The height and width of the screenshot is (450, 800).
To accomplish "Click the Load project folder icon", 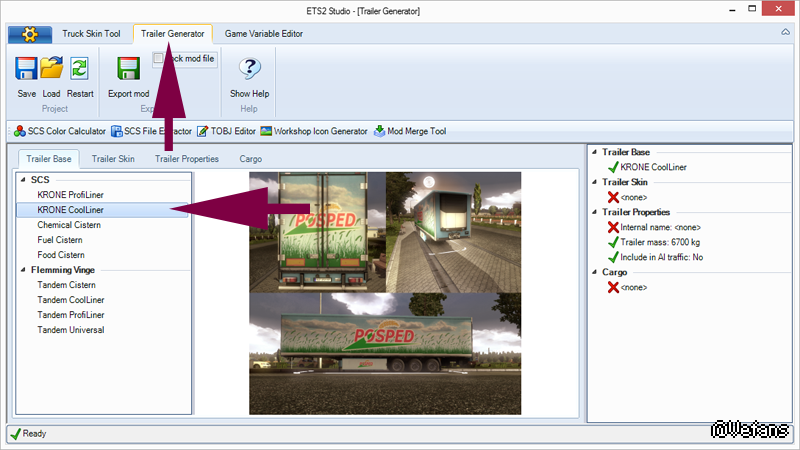I will pos(51,70).
